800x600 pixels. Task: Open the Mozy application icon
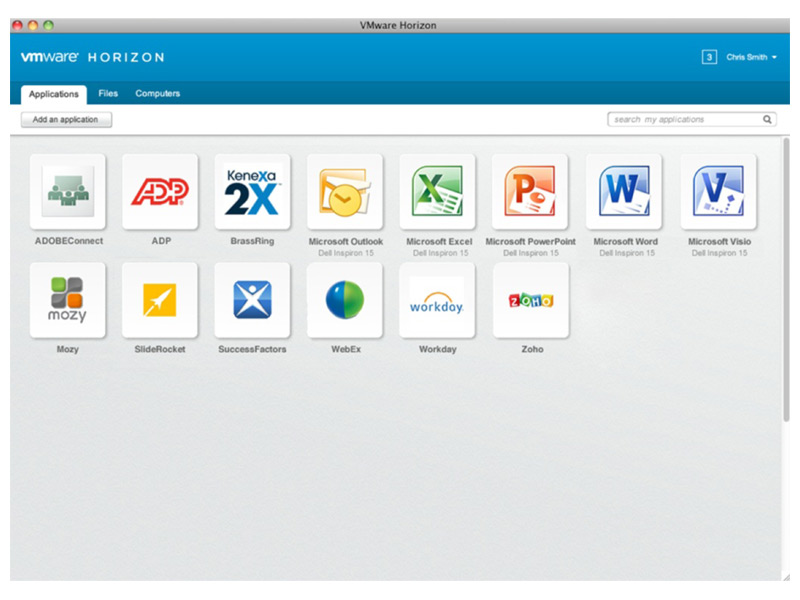pos(68,300)
